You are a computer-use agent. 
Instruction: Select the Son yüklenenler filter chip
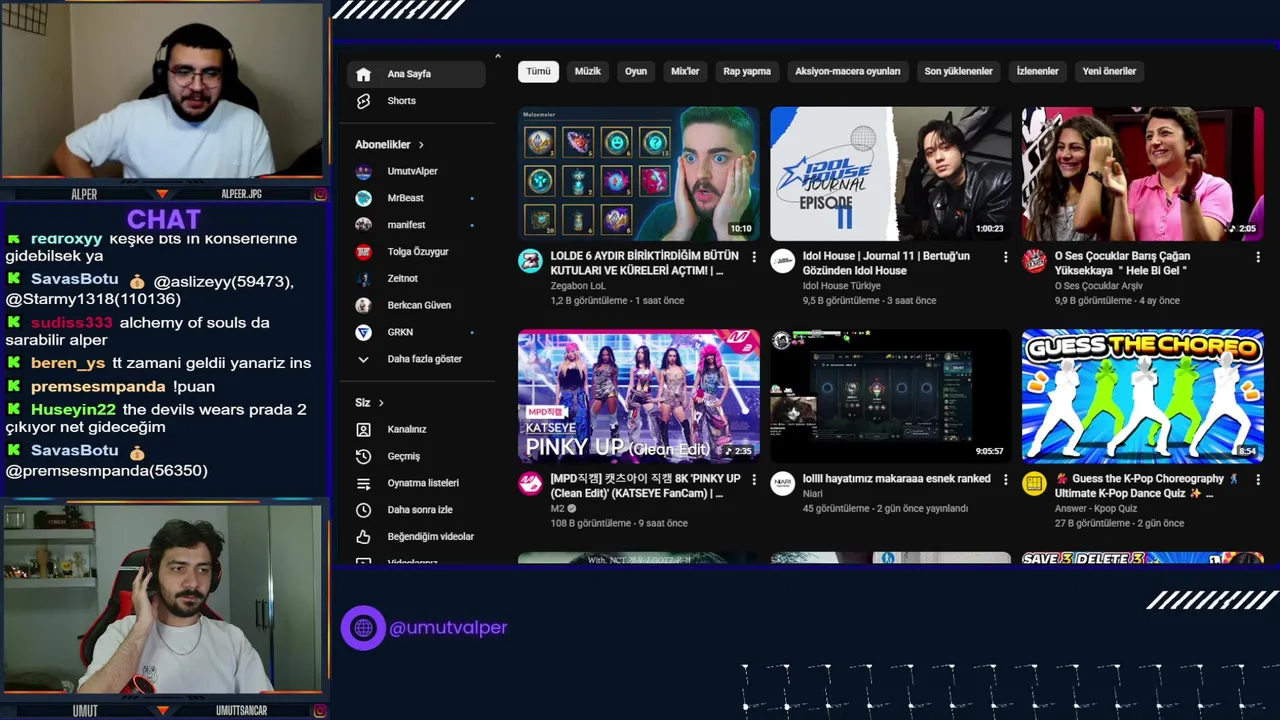(958, 71)
